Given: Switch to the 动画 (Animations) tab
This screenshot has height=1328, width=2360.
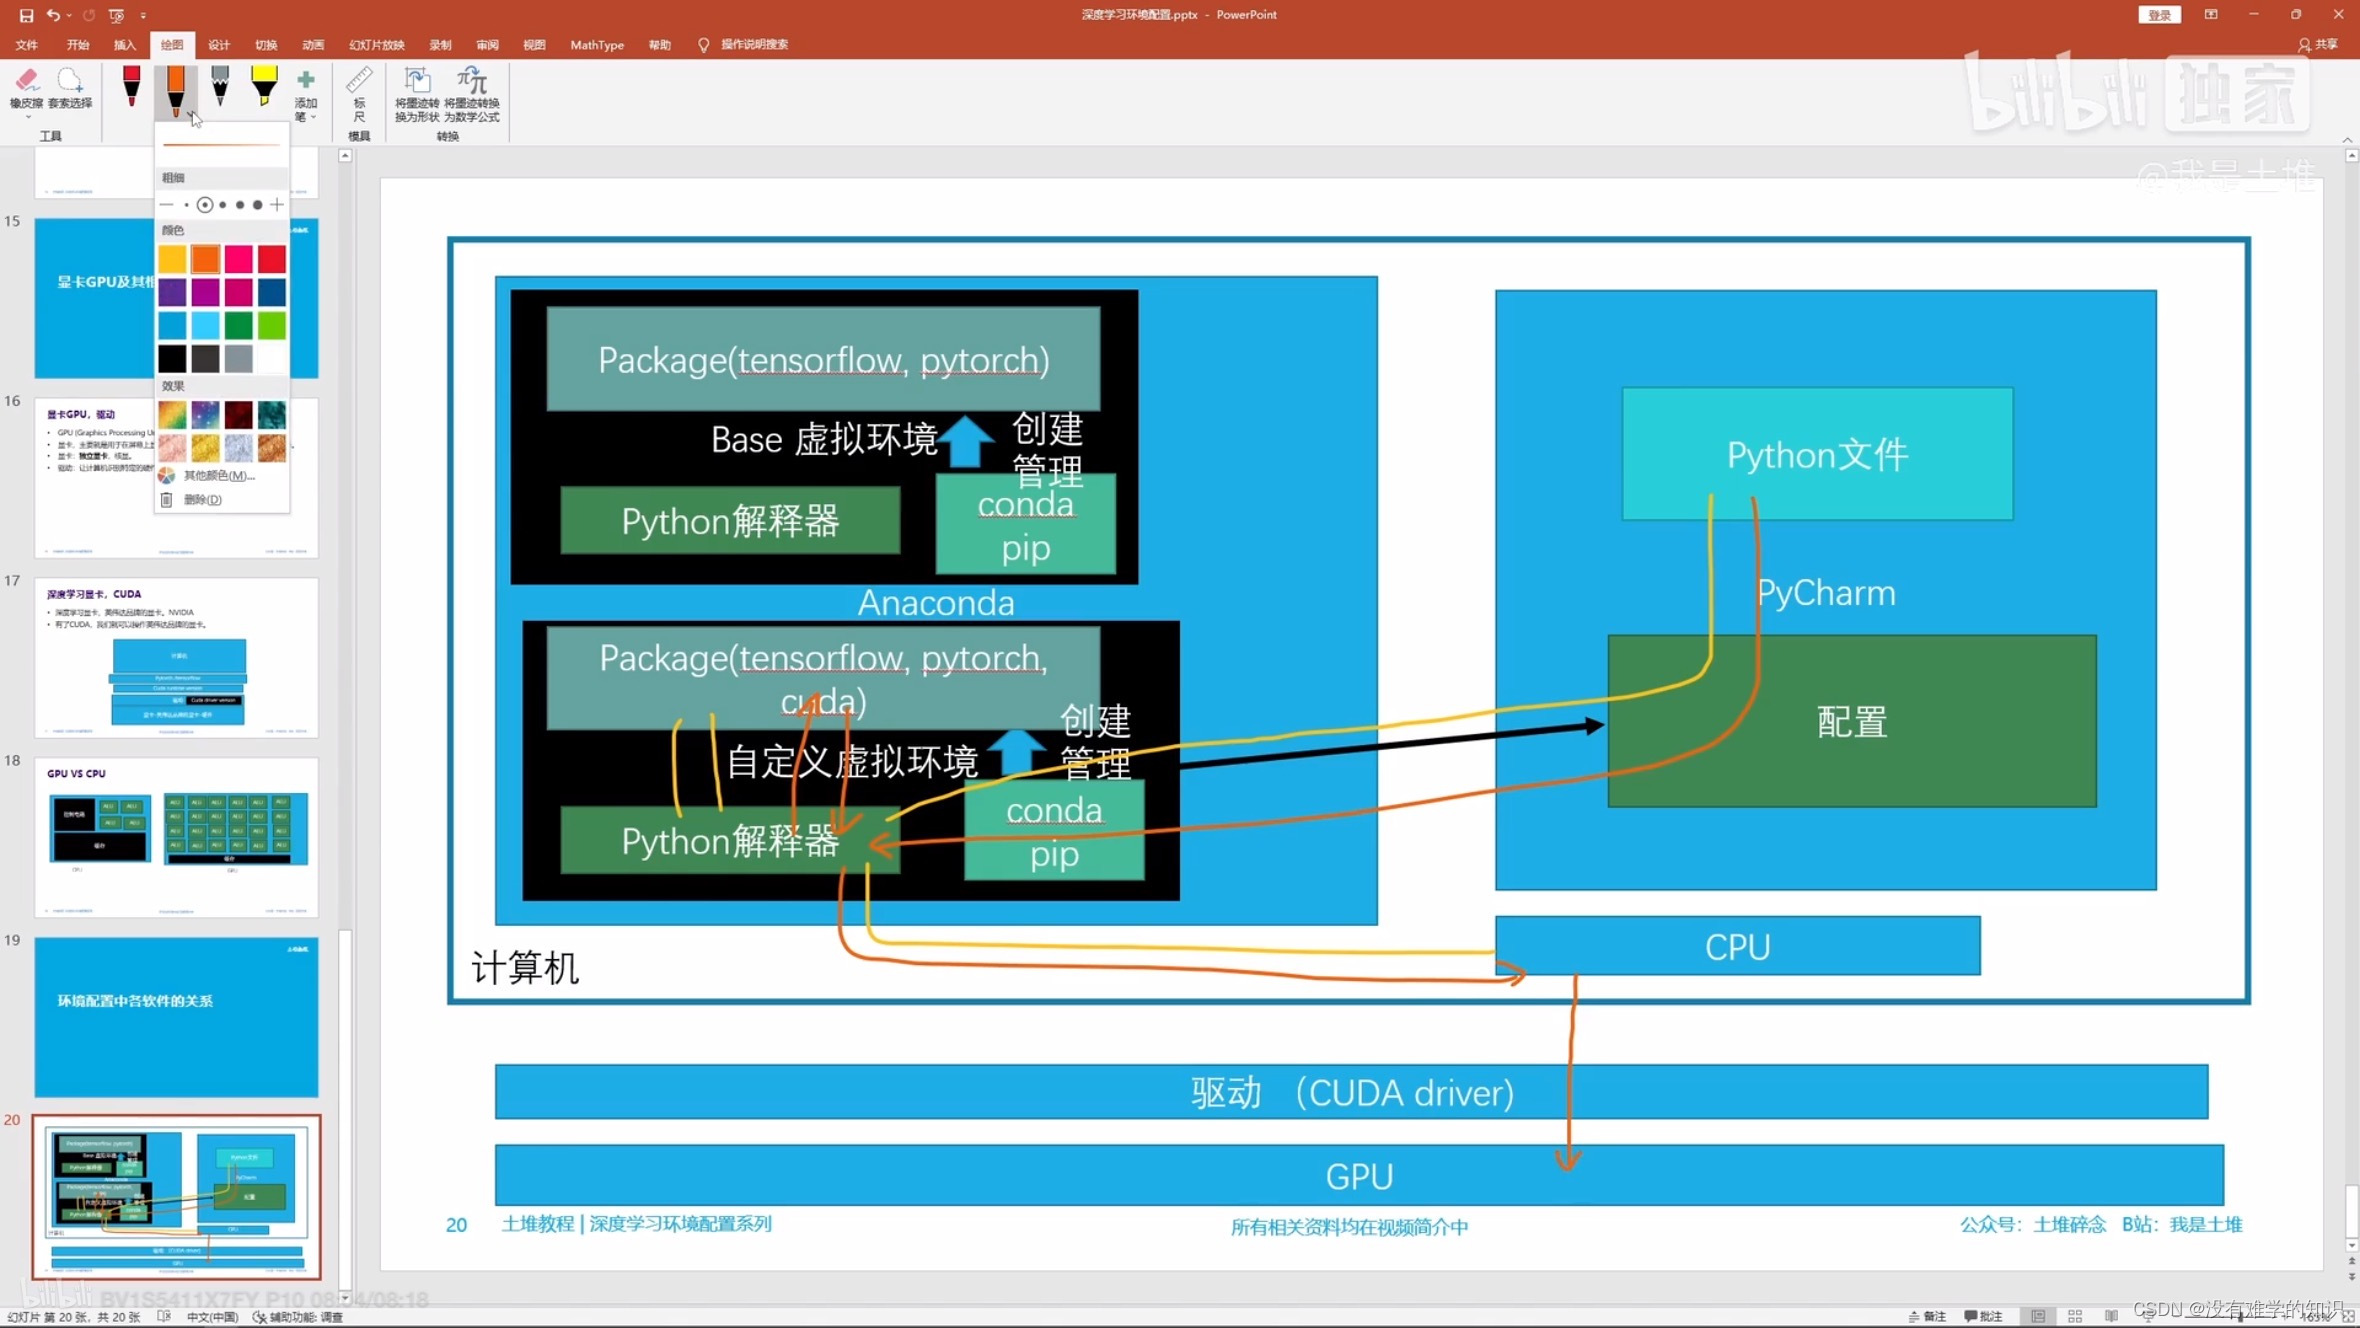Looking at the screenshot, I should pos(313,44).
